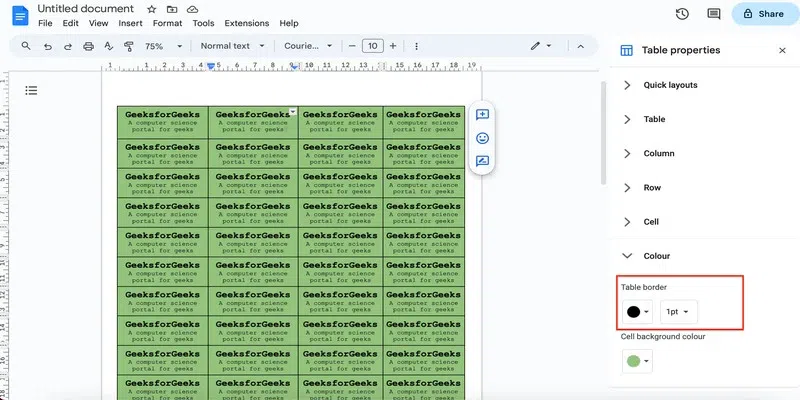Move document using folder icon
The width and height of the screenshot is (800, 400).
(x=172, y=10)
